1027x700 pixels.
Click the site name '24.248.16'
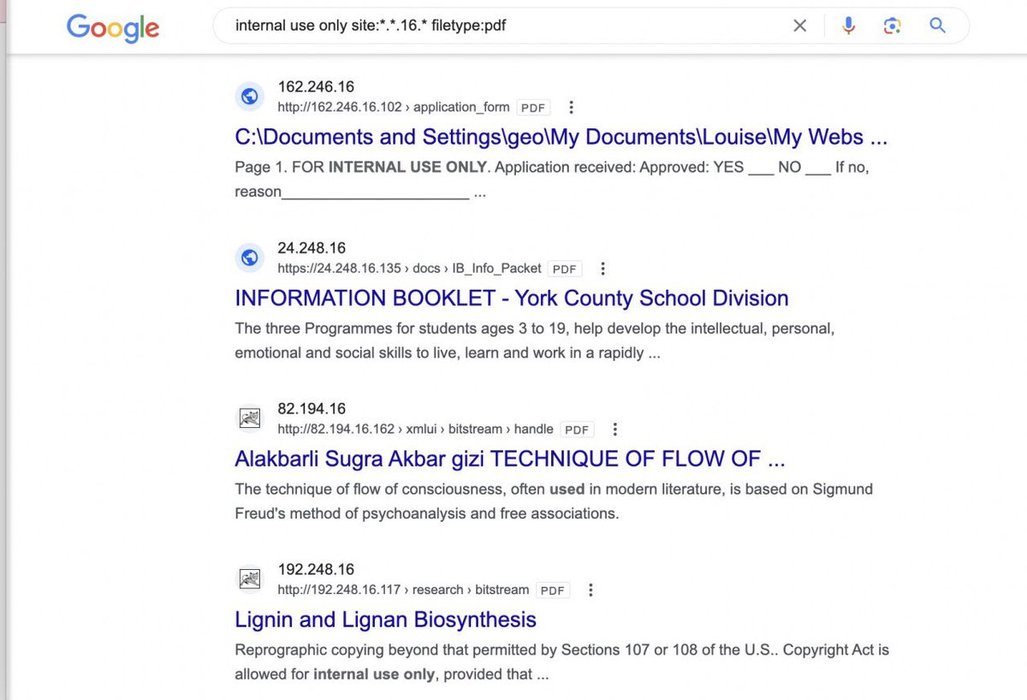[312, 248]
